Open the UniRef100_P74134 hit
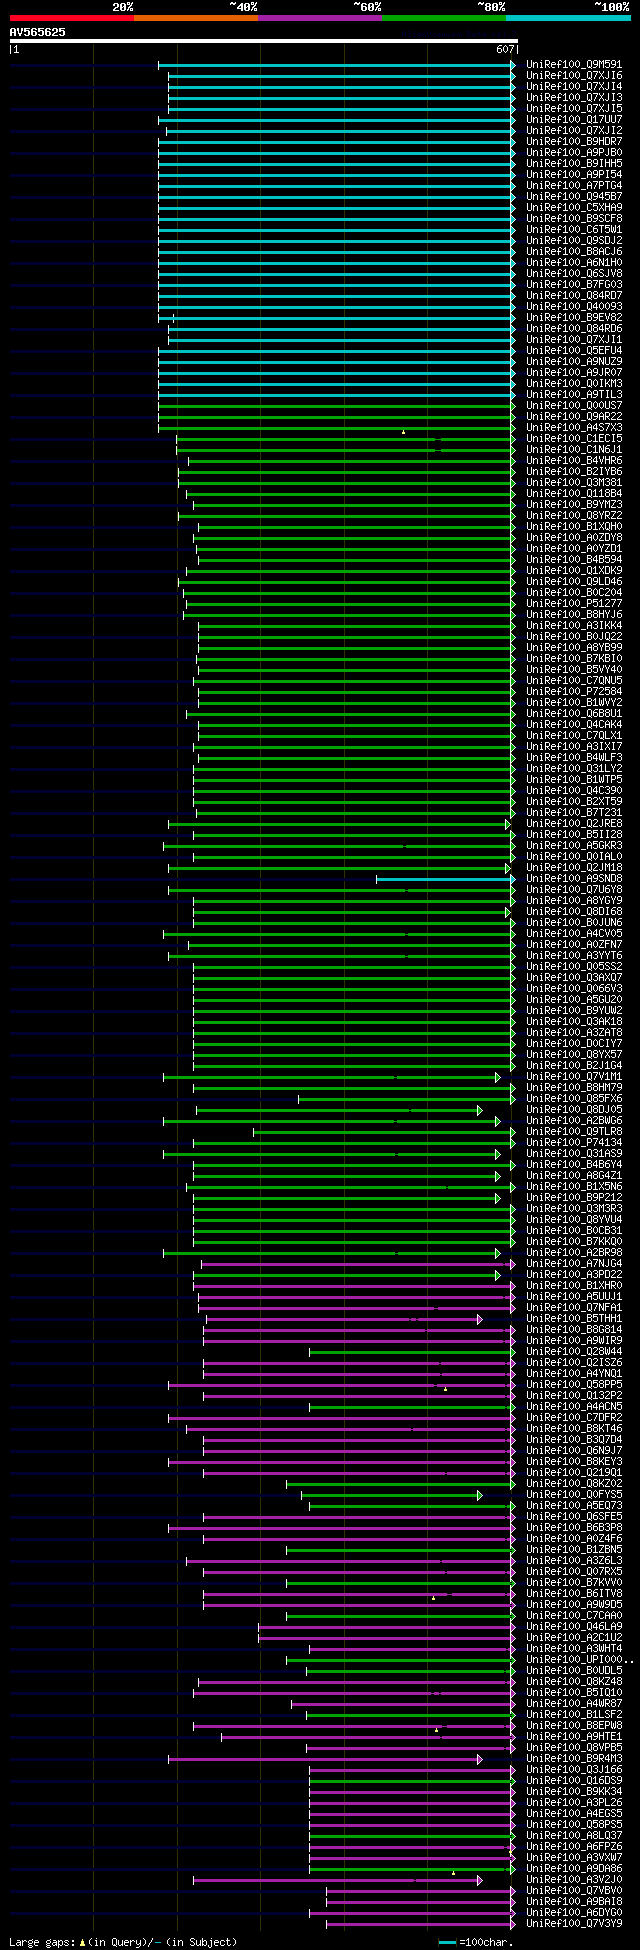The image size is (640, 1950). point(574,1143)
